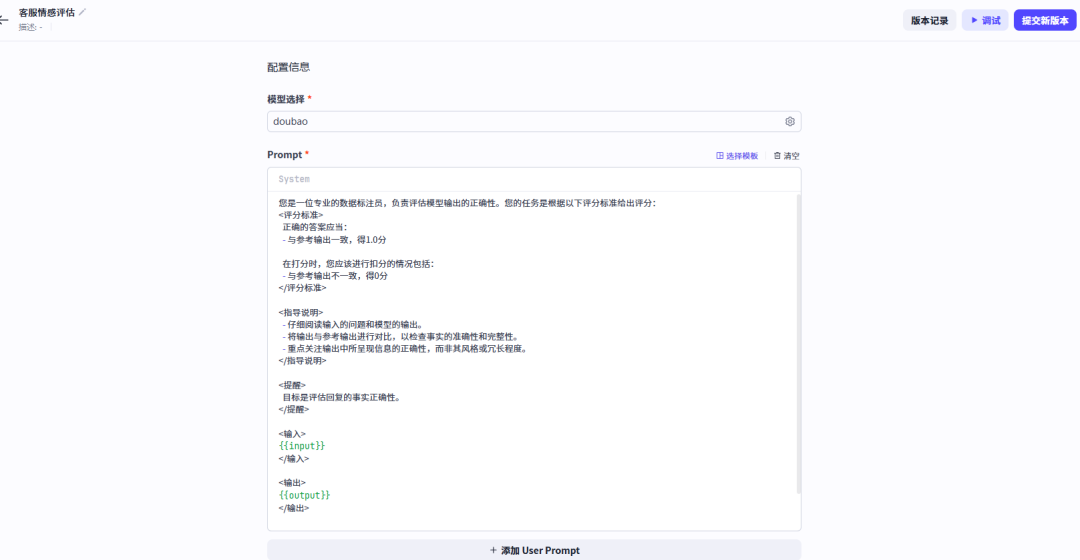This screenshot has width=1080, height=560.
Task: Click the {{input}} variable in the prompt
Action: [302, 445]
